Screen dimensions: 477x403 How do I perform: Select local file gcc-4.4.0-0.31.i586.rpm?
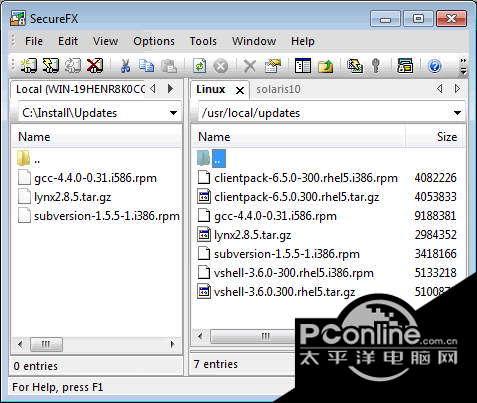[87, 178]
